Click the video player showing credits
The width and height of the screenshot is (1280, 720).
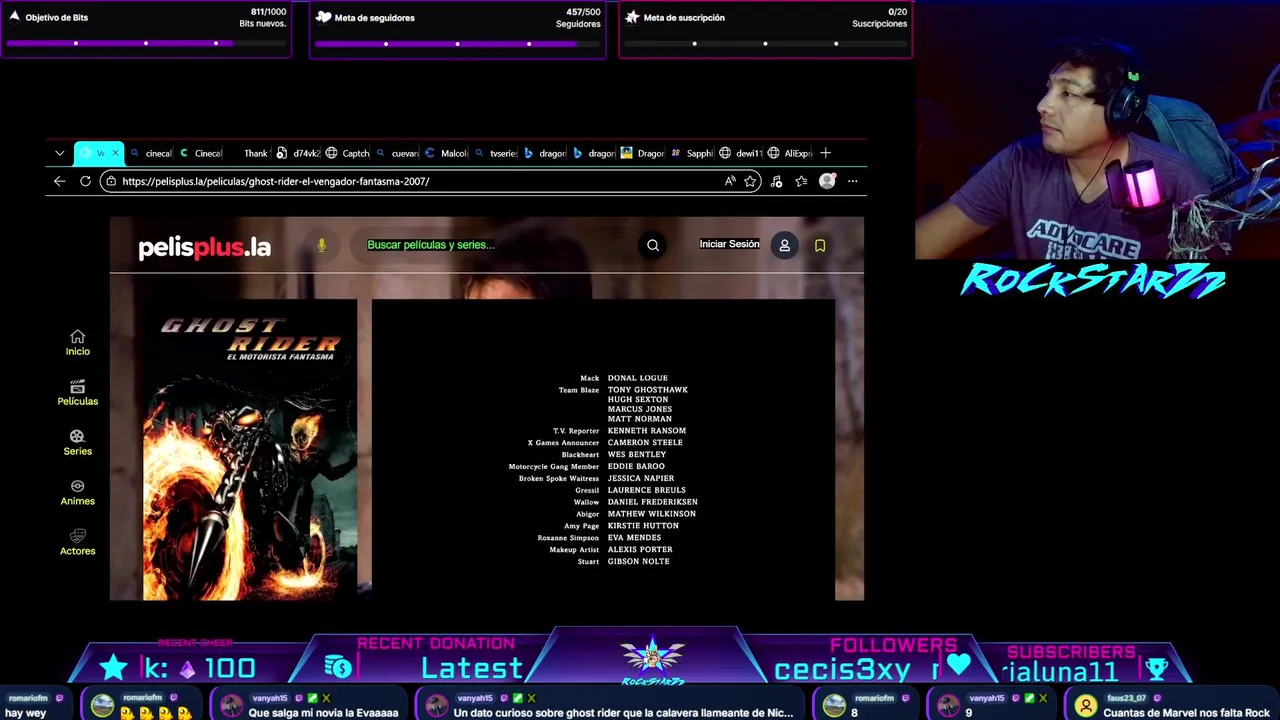[603, 450]
